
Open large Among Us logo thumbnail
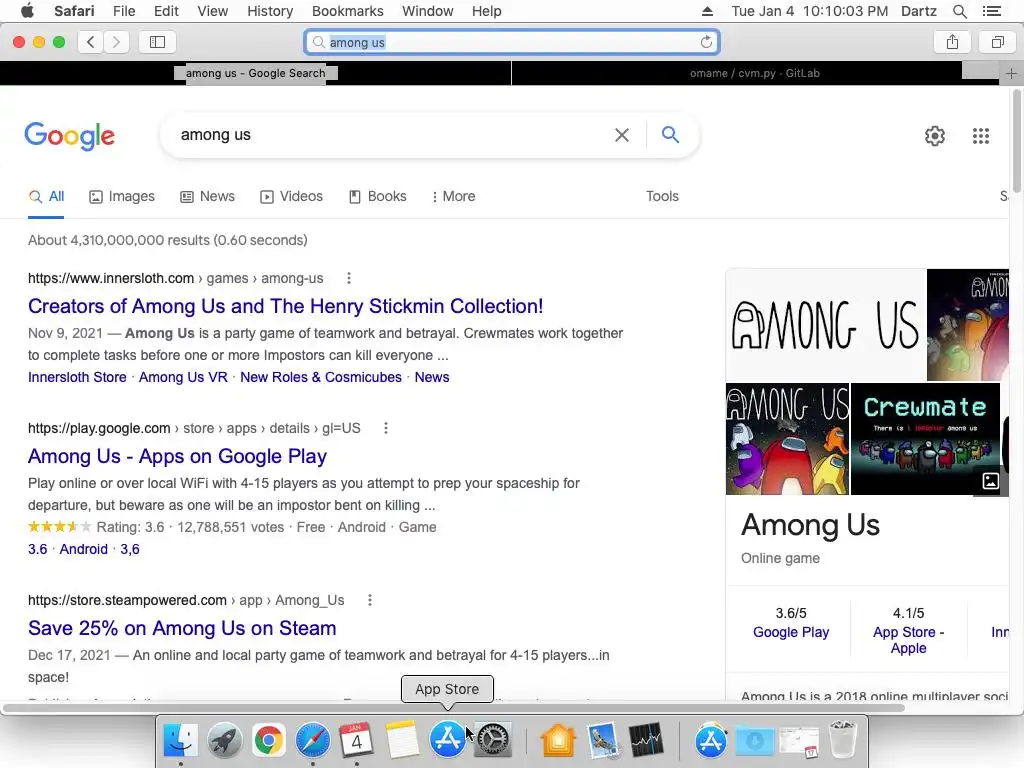pos(825,325)
